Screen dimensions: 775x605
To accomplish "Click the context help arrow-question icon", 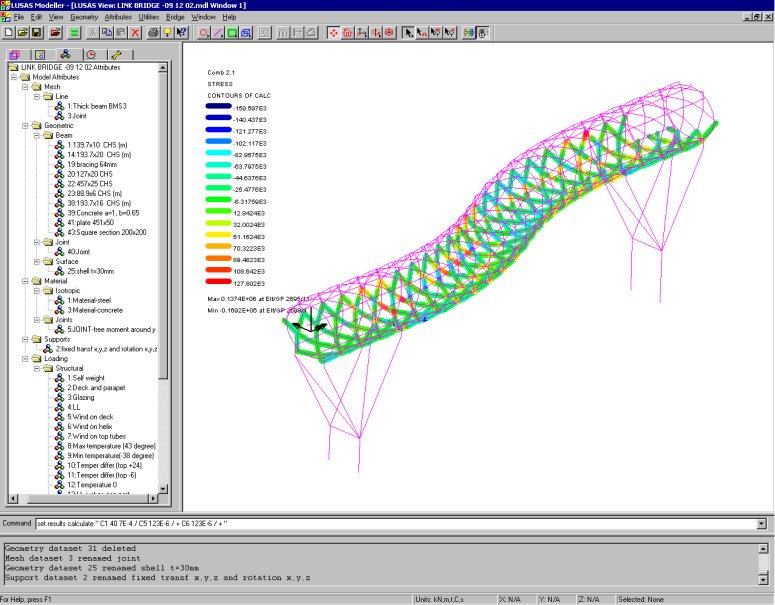I will (x=182, y=33).
